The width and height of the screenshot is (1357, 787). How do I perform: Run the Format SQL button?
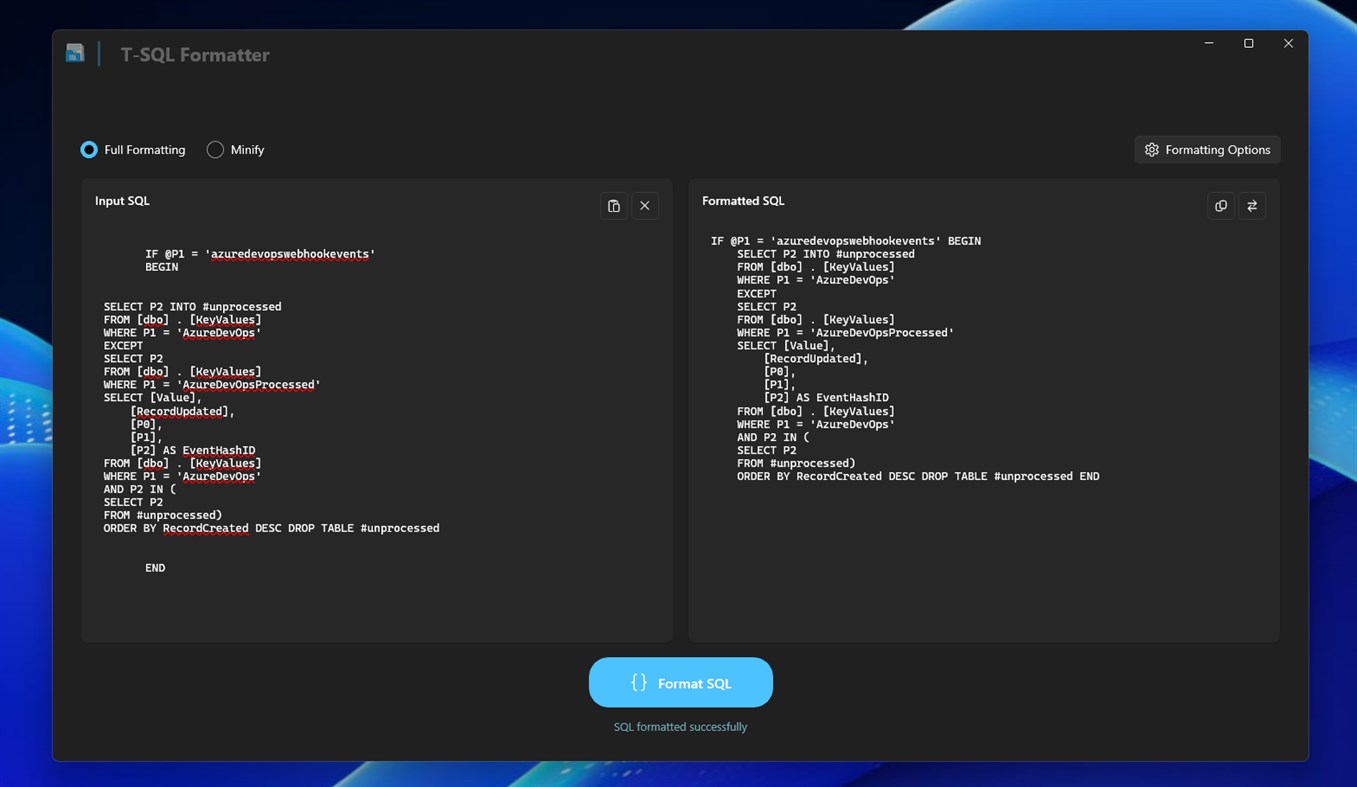[681, 682]
